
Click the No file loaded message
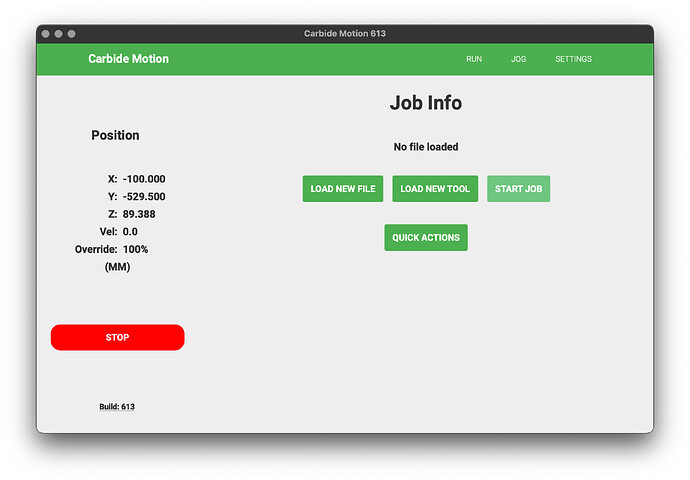(x=426, y=147)
